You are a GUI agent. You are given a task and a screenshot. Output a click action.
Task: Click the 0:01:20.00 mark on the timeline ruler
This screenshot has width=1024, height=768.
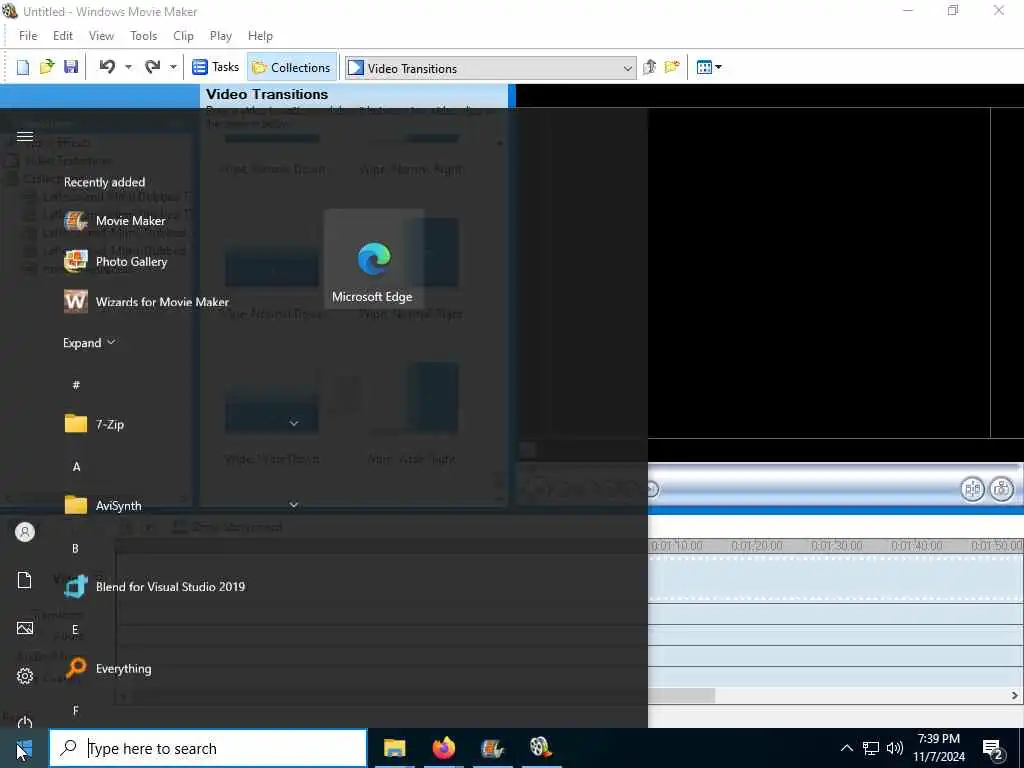(756, 545)
